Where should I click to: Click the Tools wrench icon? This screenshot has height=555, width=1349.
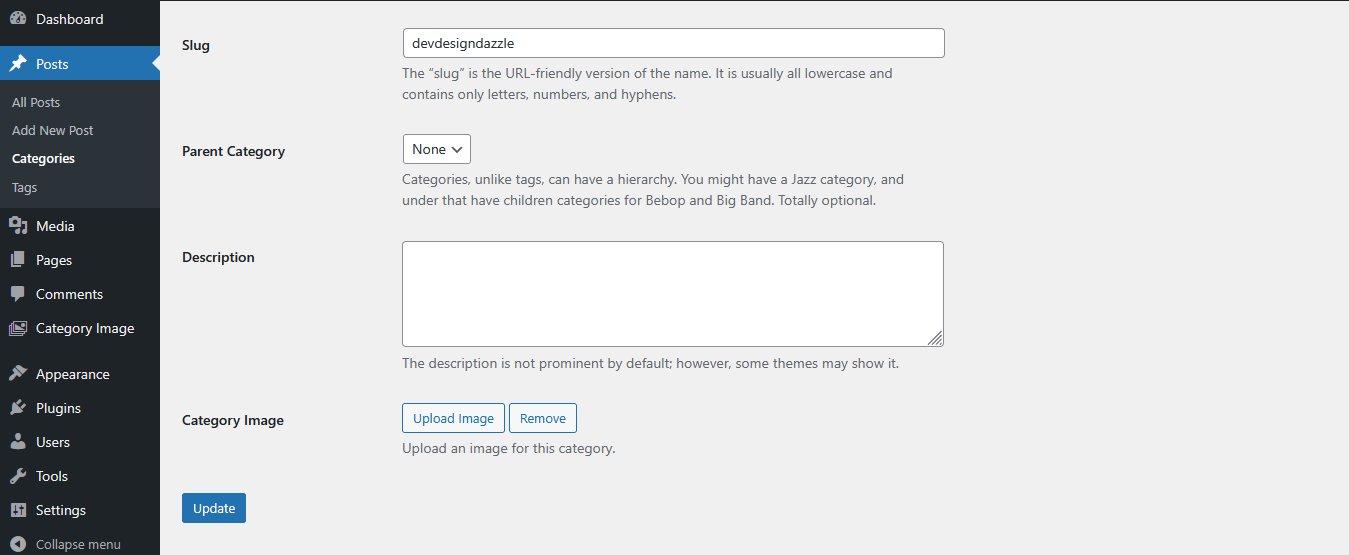pos(18,476)
